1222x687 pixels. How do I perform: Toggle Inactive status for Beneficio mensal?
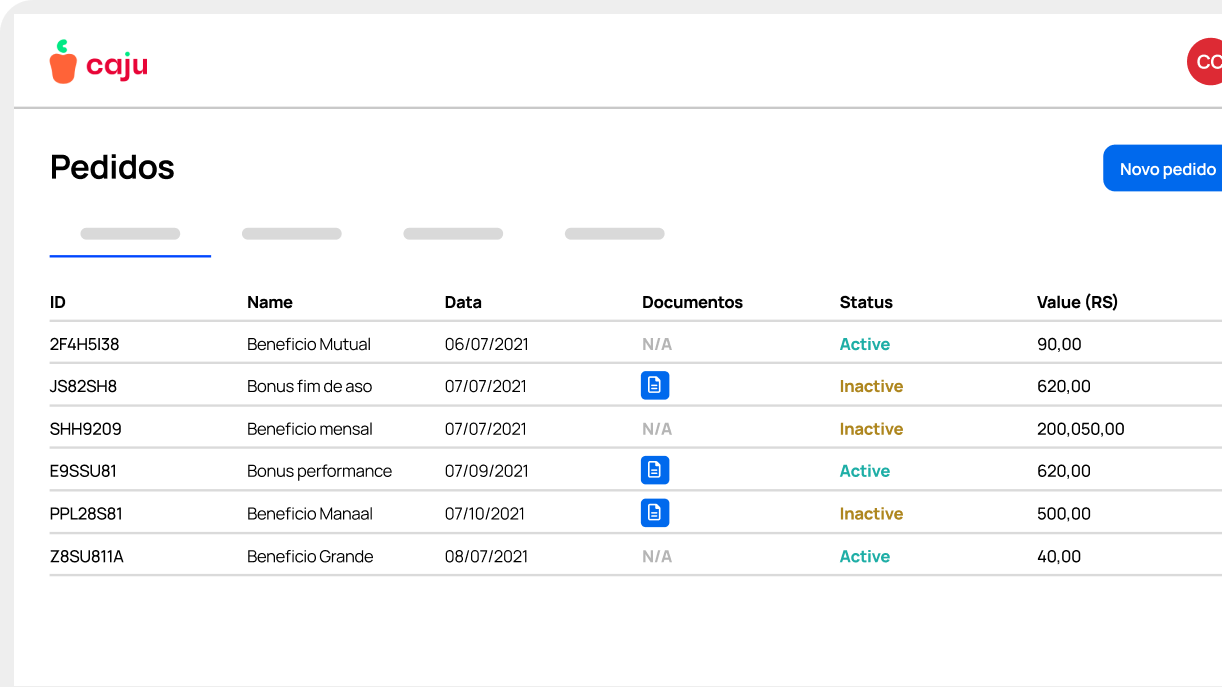click(871, 428)
